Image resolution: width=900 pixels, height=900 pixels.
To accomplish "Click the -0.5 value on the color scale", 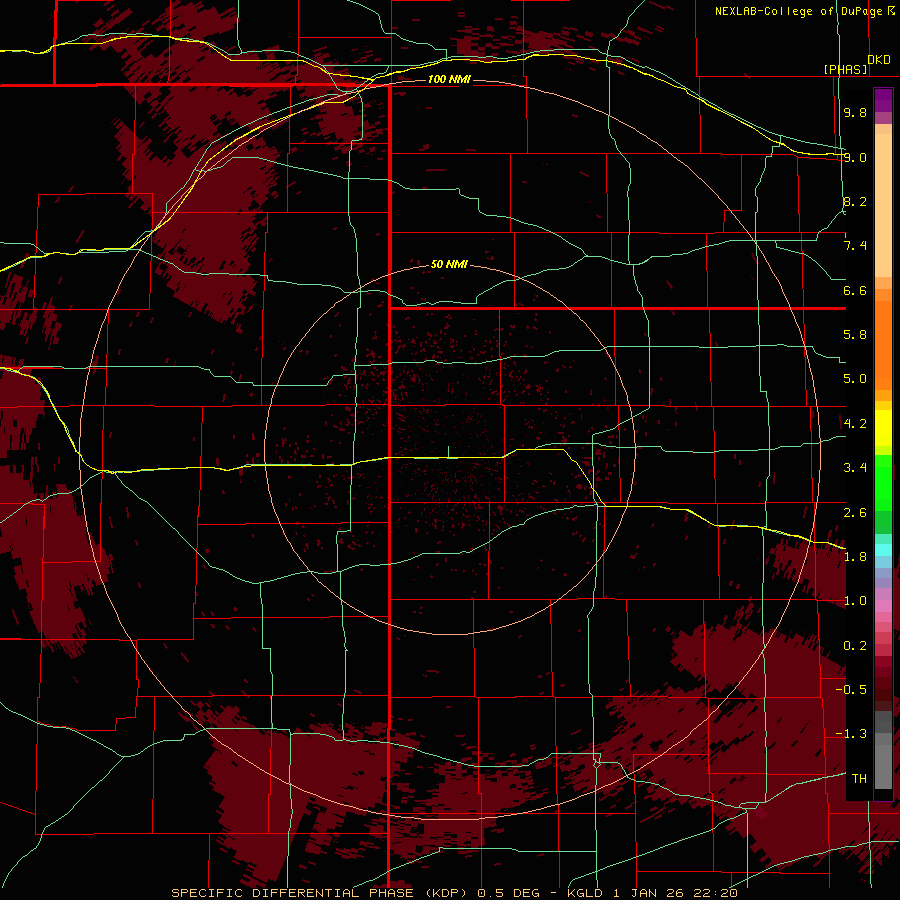I will (851, 690).
